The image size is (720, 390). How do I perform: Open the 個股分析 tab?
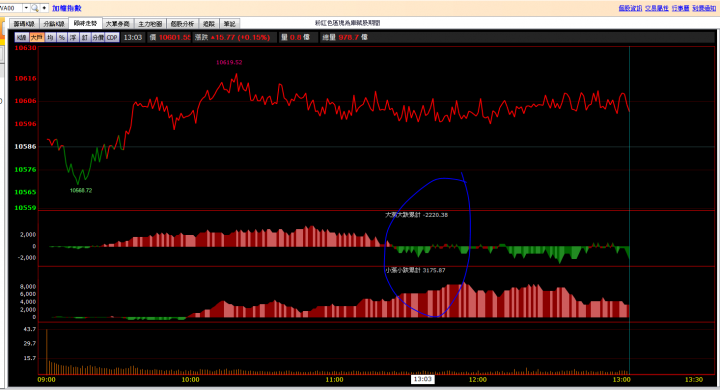[182, 24]
